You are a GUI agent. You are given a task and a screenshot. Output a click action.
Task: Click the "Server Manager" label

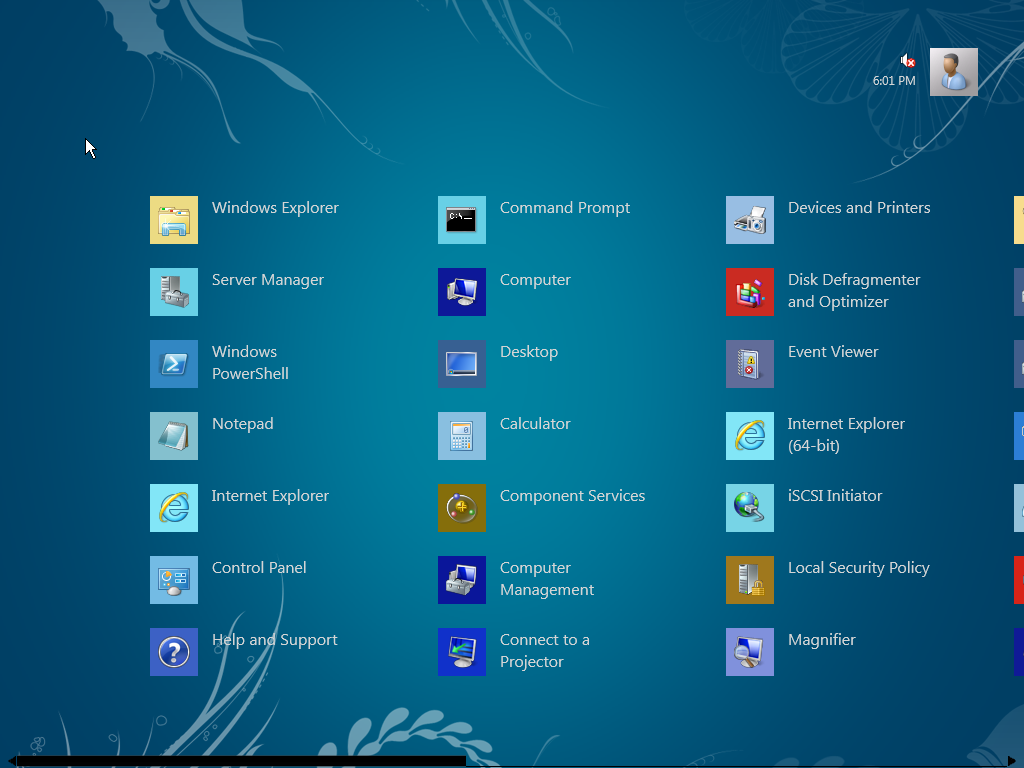click(x=268, y=280)
